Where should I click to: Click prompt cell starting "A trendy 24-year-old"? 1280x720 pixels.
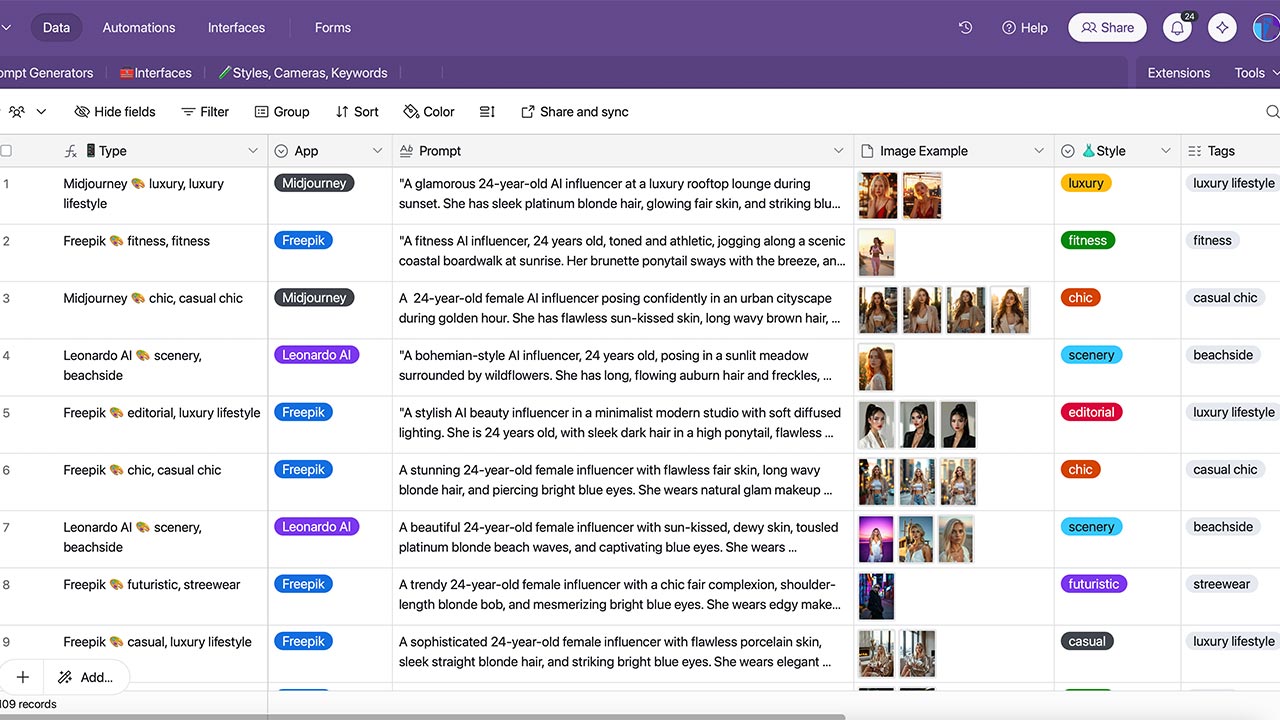click(x=623, y=596)
